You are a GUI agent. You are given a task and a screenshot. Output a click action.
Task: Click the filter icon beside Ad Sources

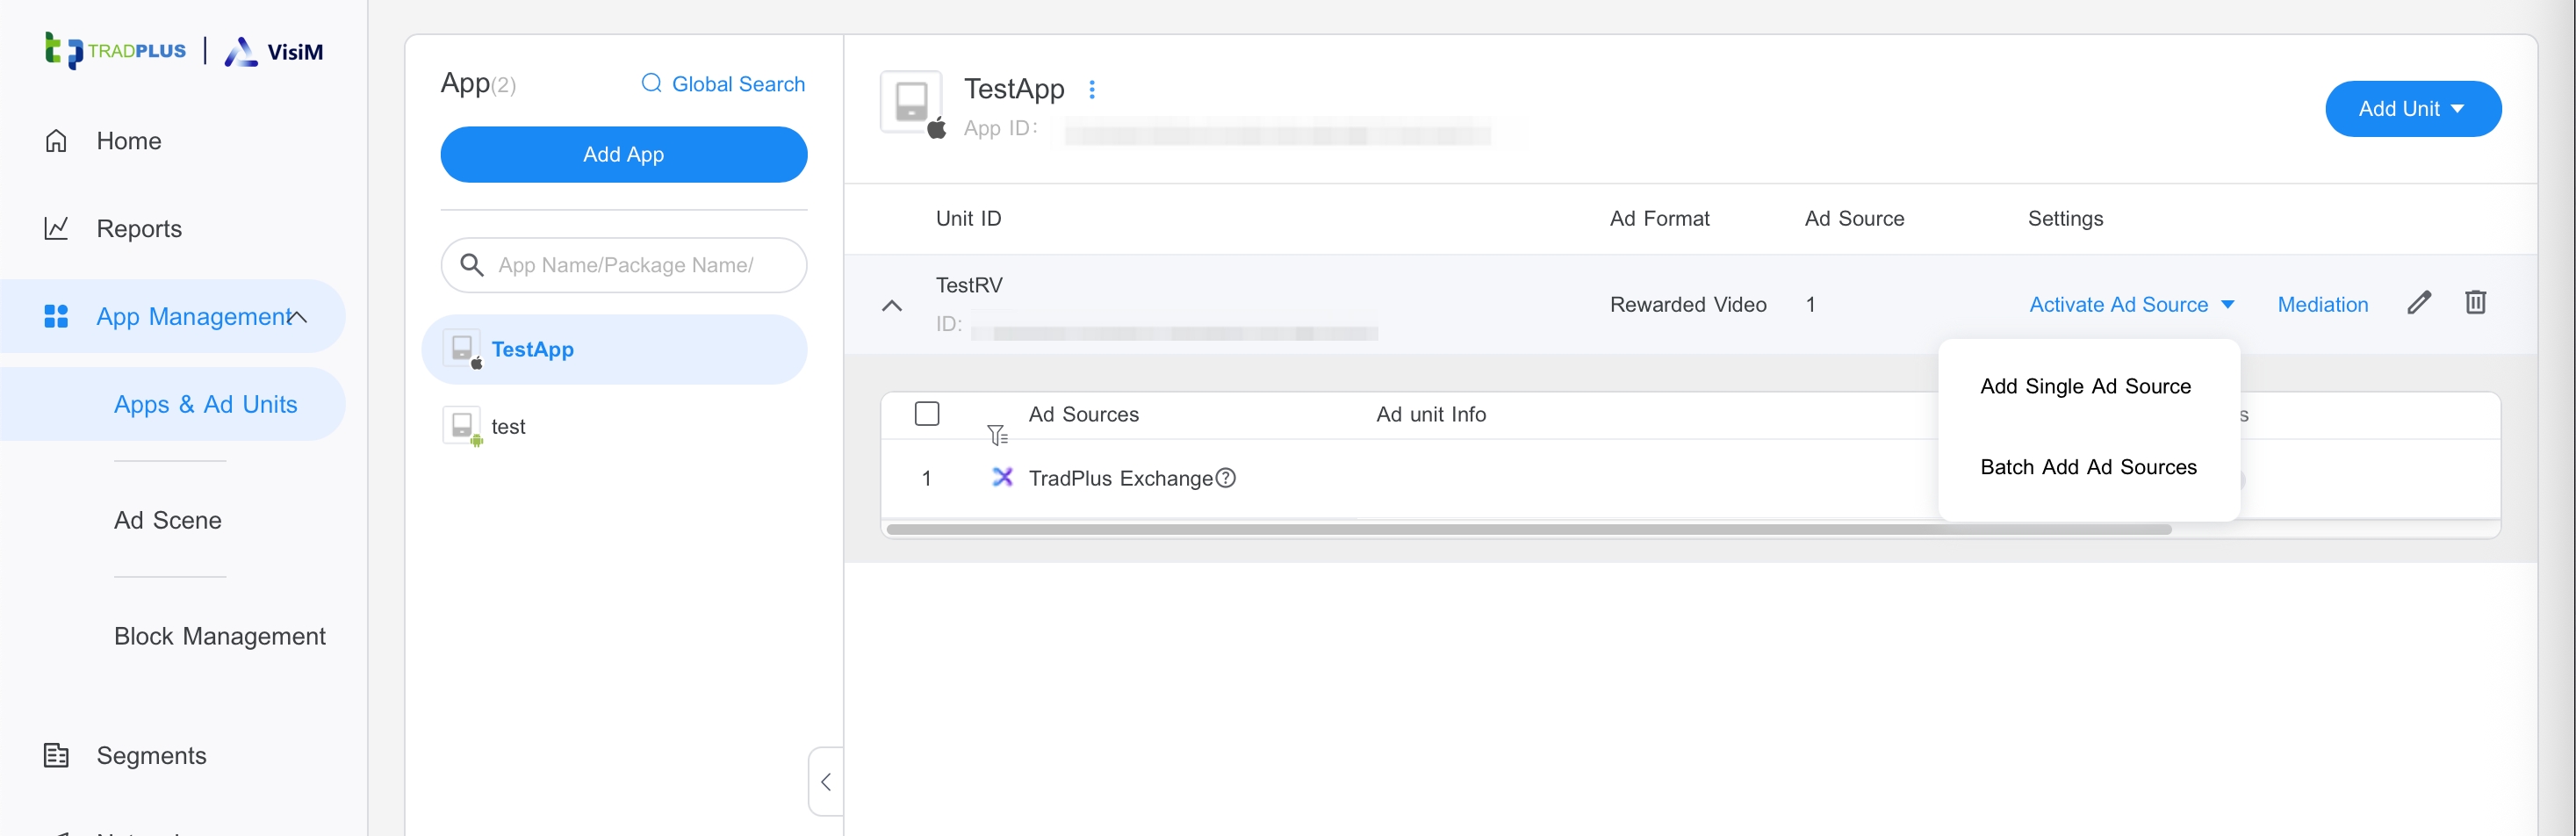[x=997, y=435]
